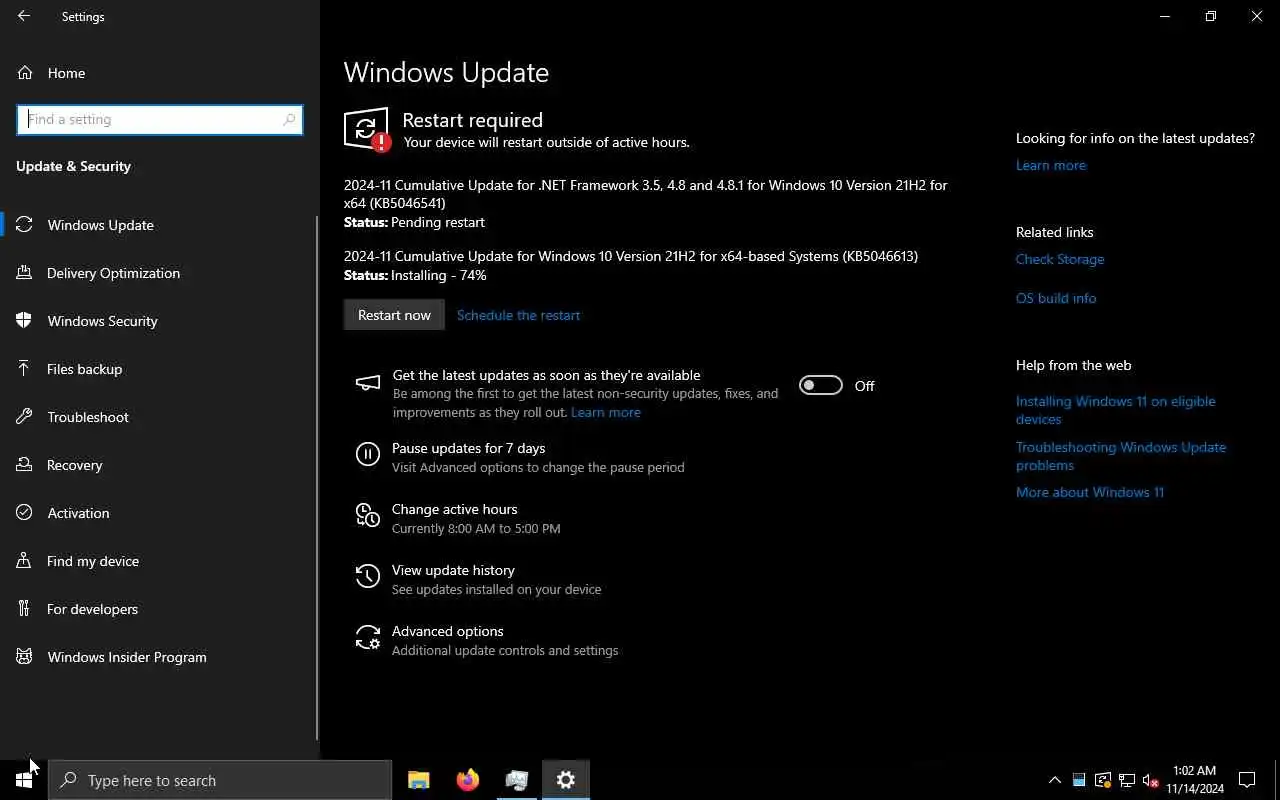Click the pause icon beside Pause updates
This screenshot has width=1280, height=800.
(x=368, y=456)
